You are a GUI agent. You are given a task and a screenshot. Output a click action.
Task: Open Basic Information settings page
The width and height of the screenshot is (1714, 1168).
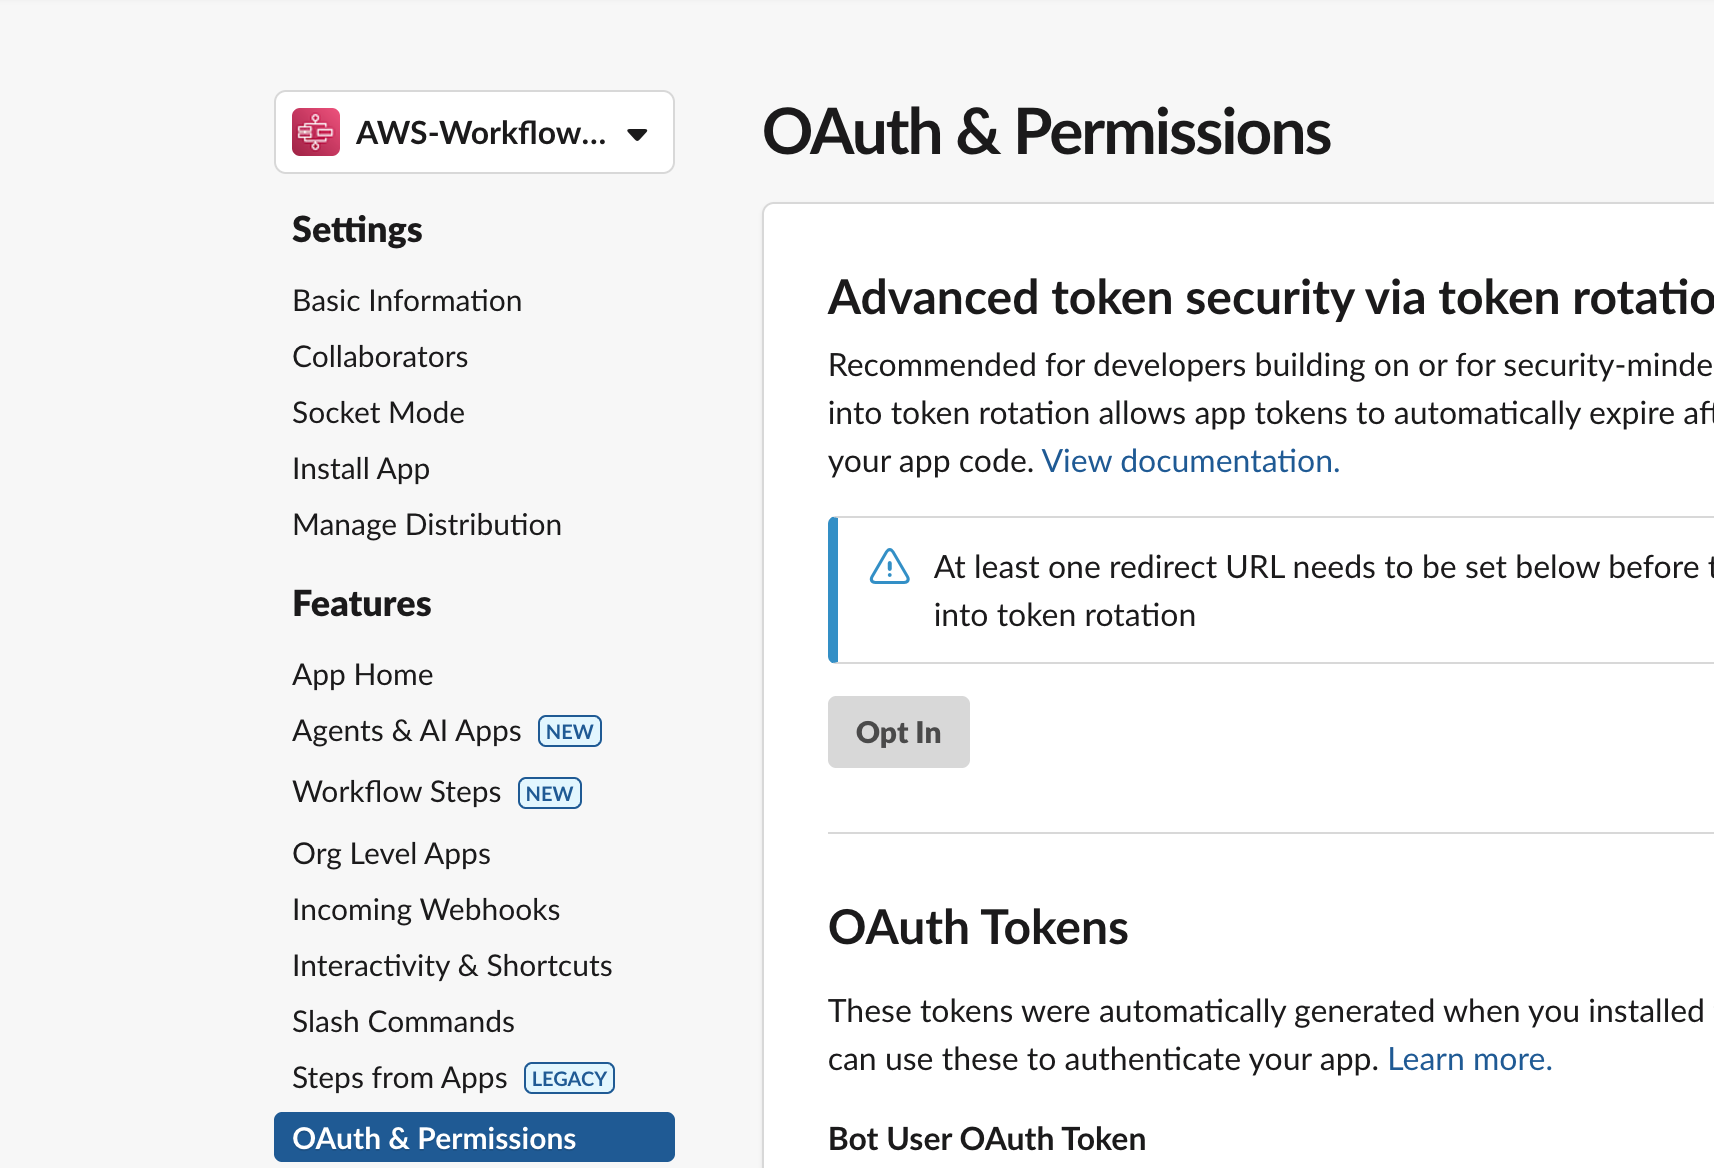pyautogui.click(x=407, y=301)
